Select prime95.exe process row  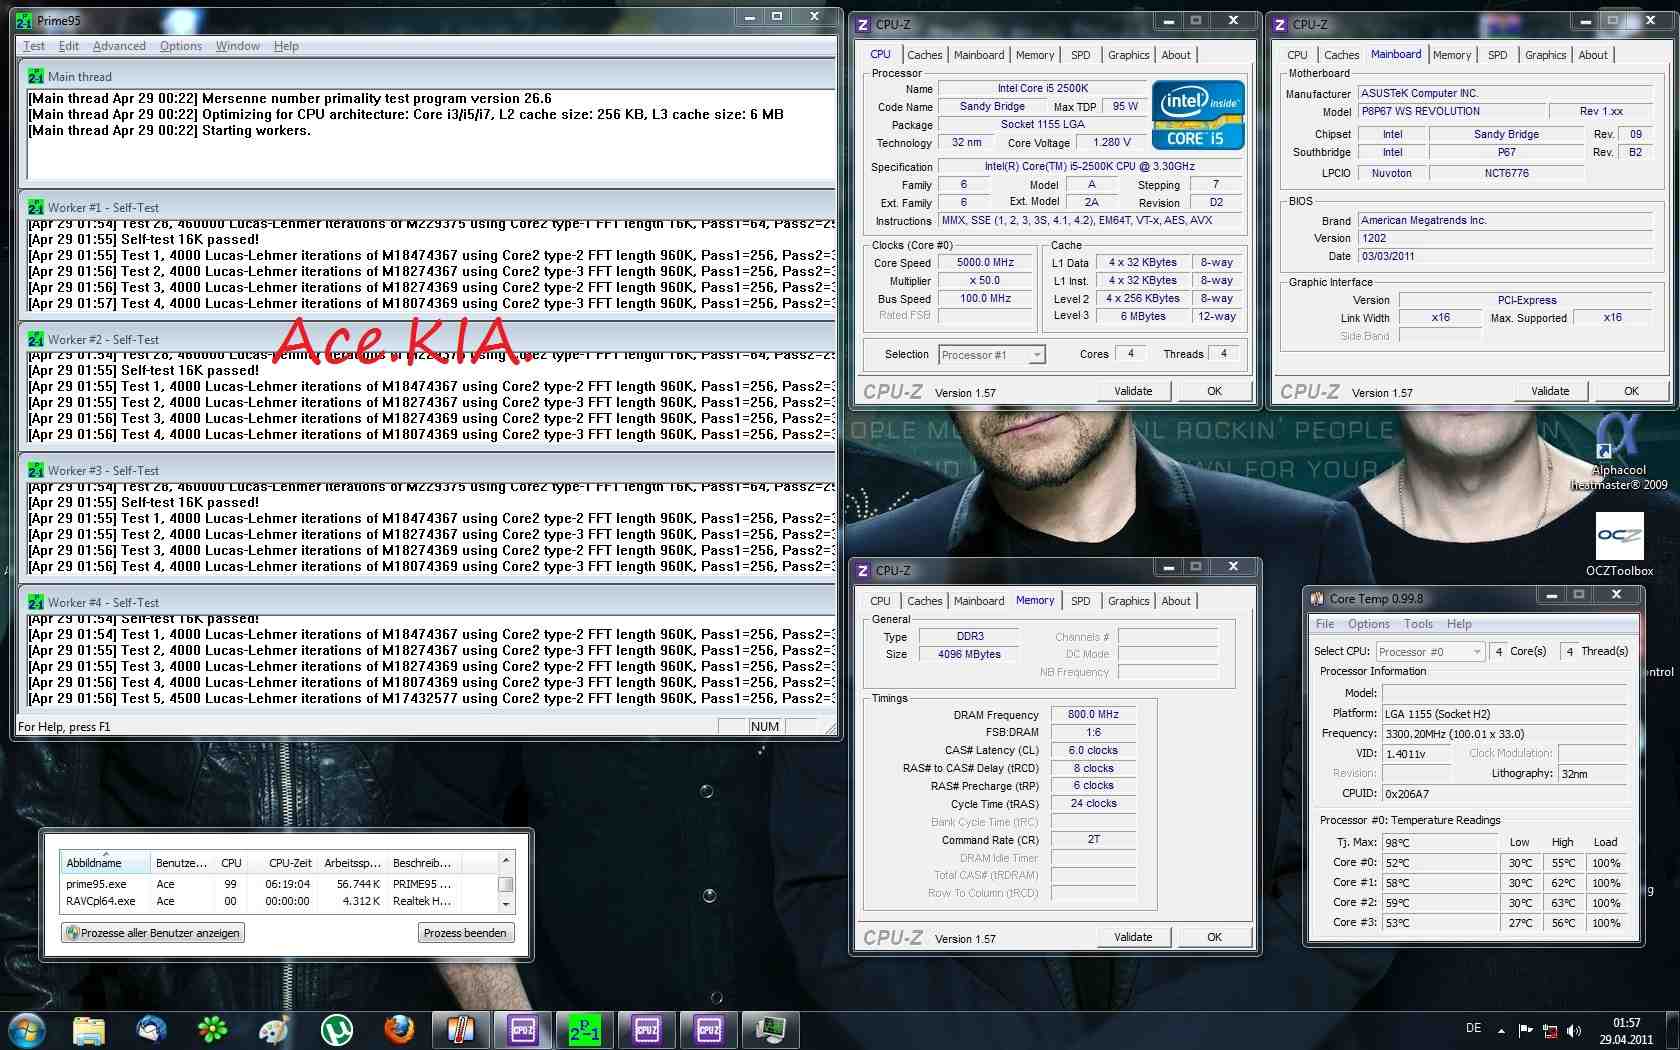click(278, 884)
